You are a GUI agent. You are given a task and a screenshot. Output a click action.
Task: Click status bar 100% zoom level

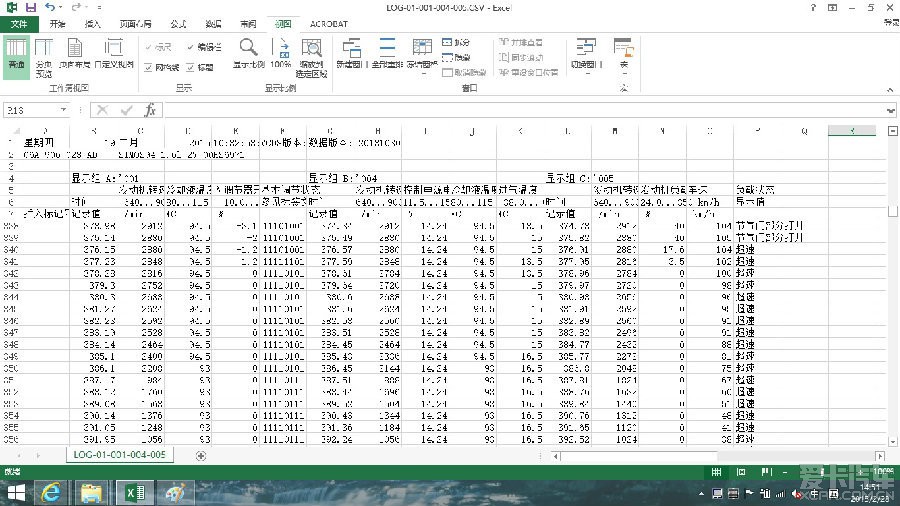[x=883, y=472]
